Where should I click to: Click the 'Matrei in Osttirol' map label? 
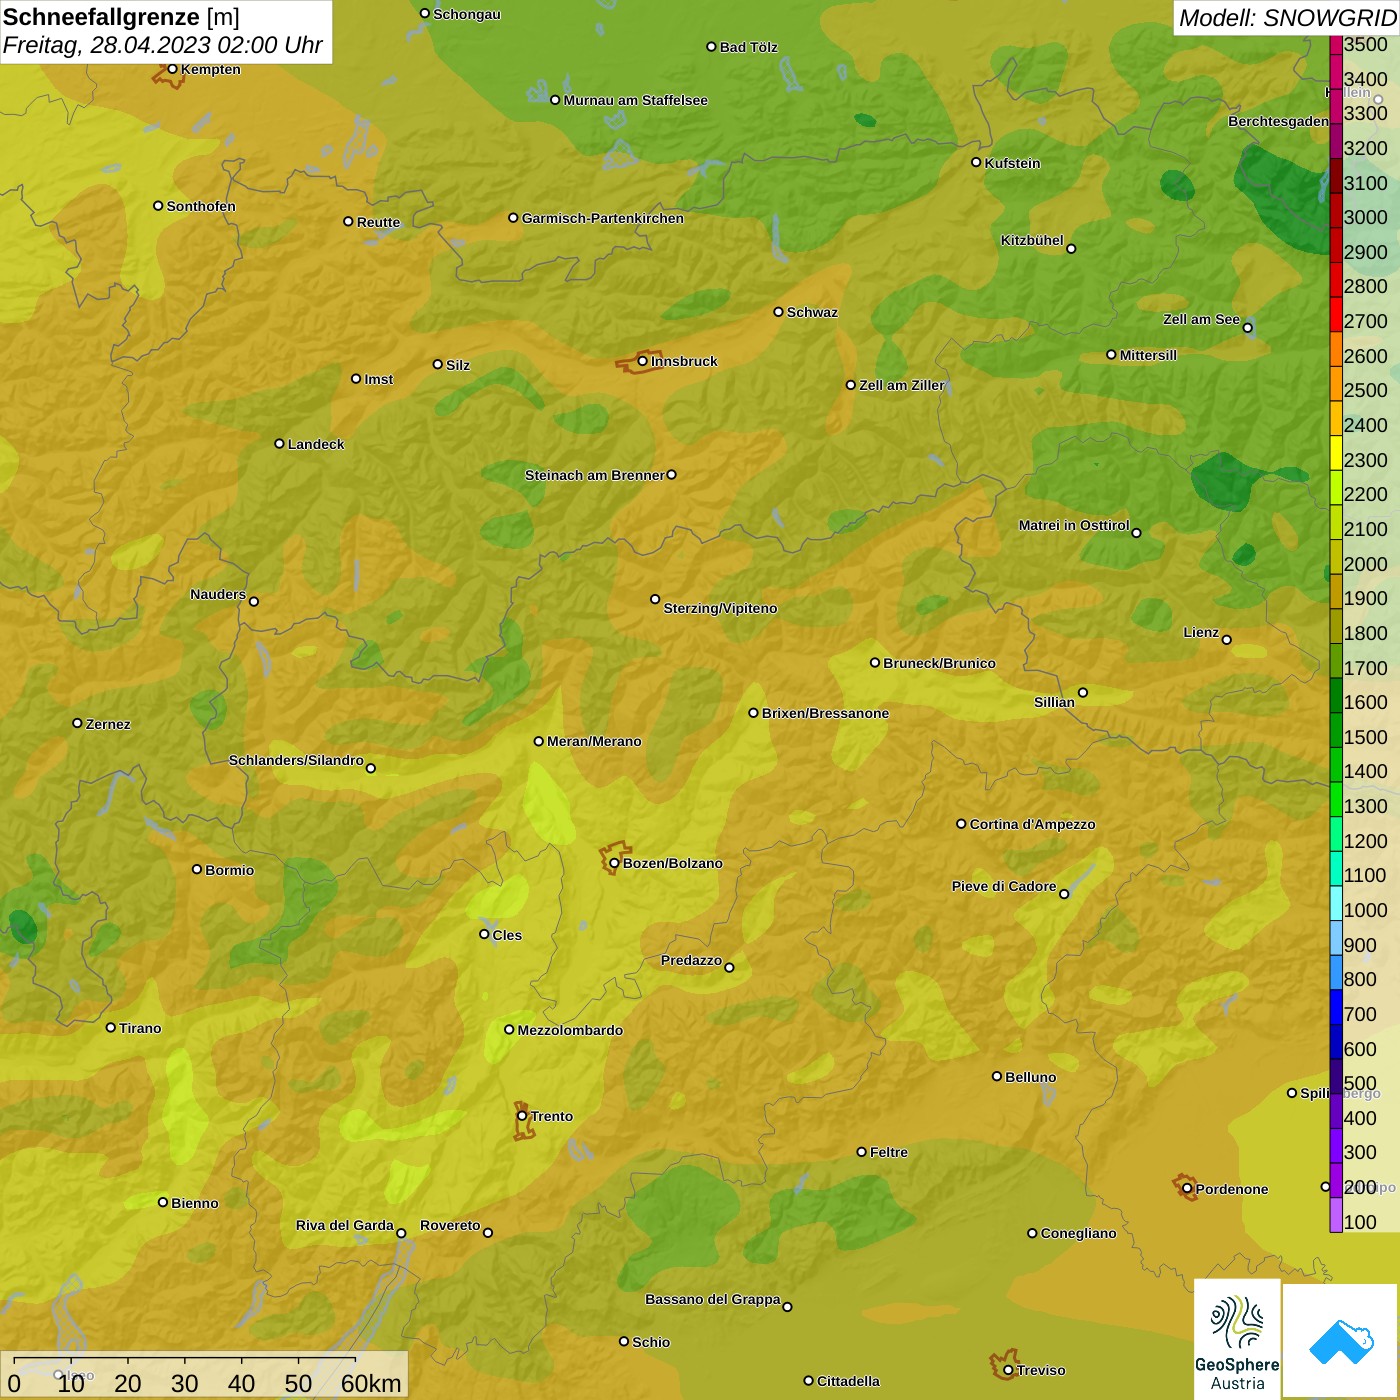(1074, 525)
